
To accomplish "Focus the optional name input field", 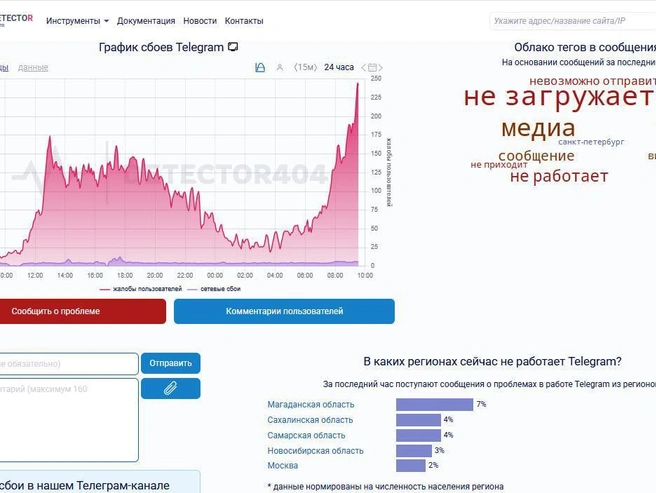I will click(69, 364).
